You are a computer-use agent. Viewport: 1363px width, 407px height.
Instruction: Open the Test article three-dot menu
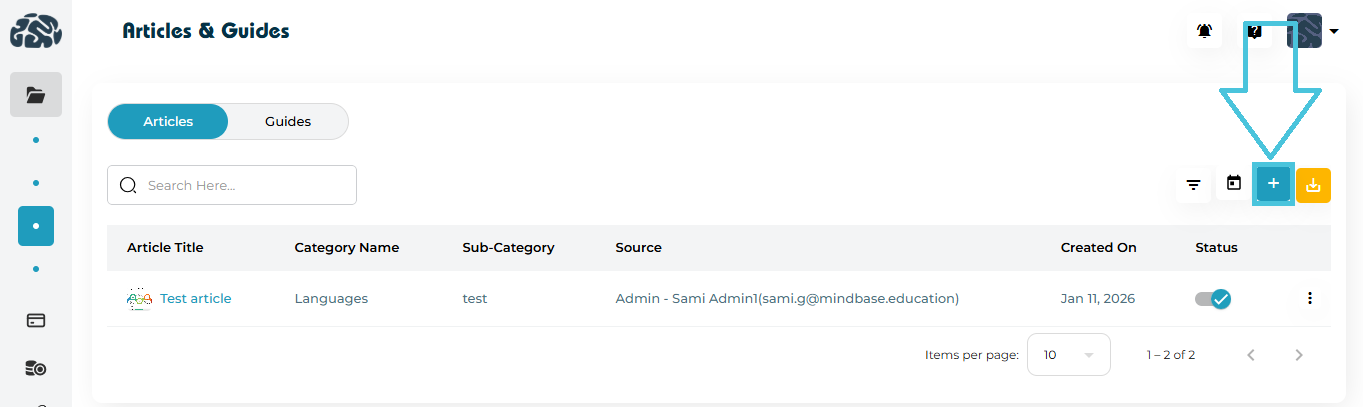click(1310, 298)
